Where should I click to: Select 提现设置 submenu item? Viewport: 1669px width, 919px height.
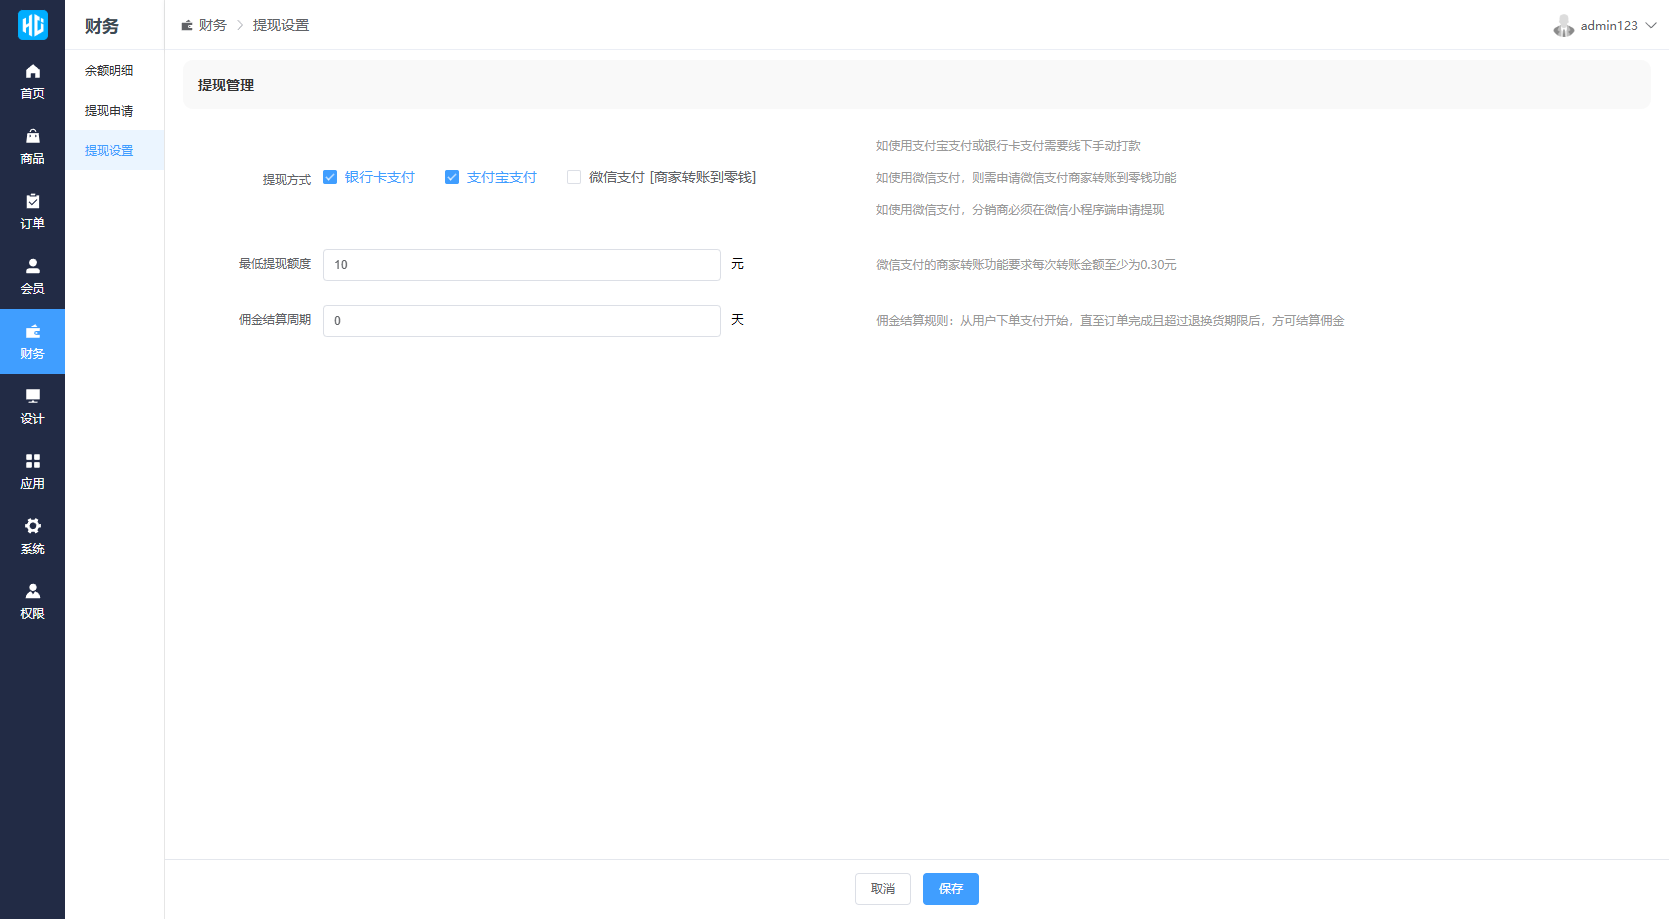pos(109,151)
